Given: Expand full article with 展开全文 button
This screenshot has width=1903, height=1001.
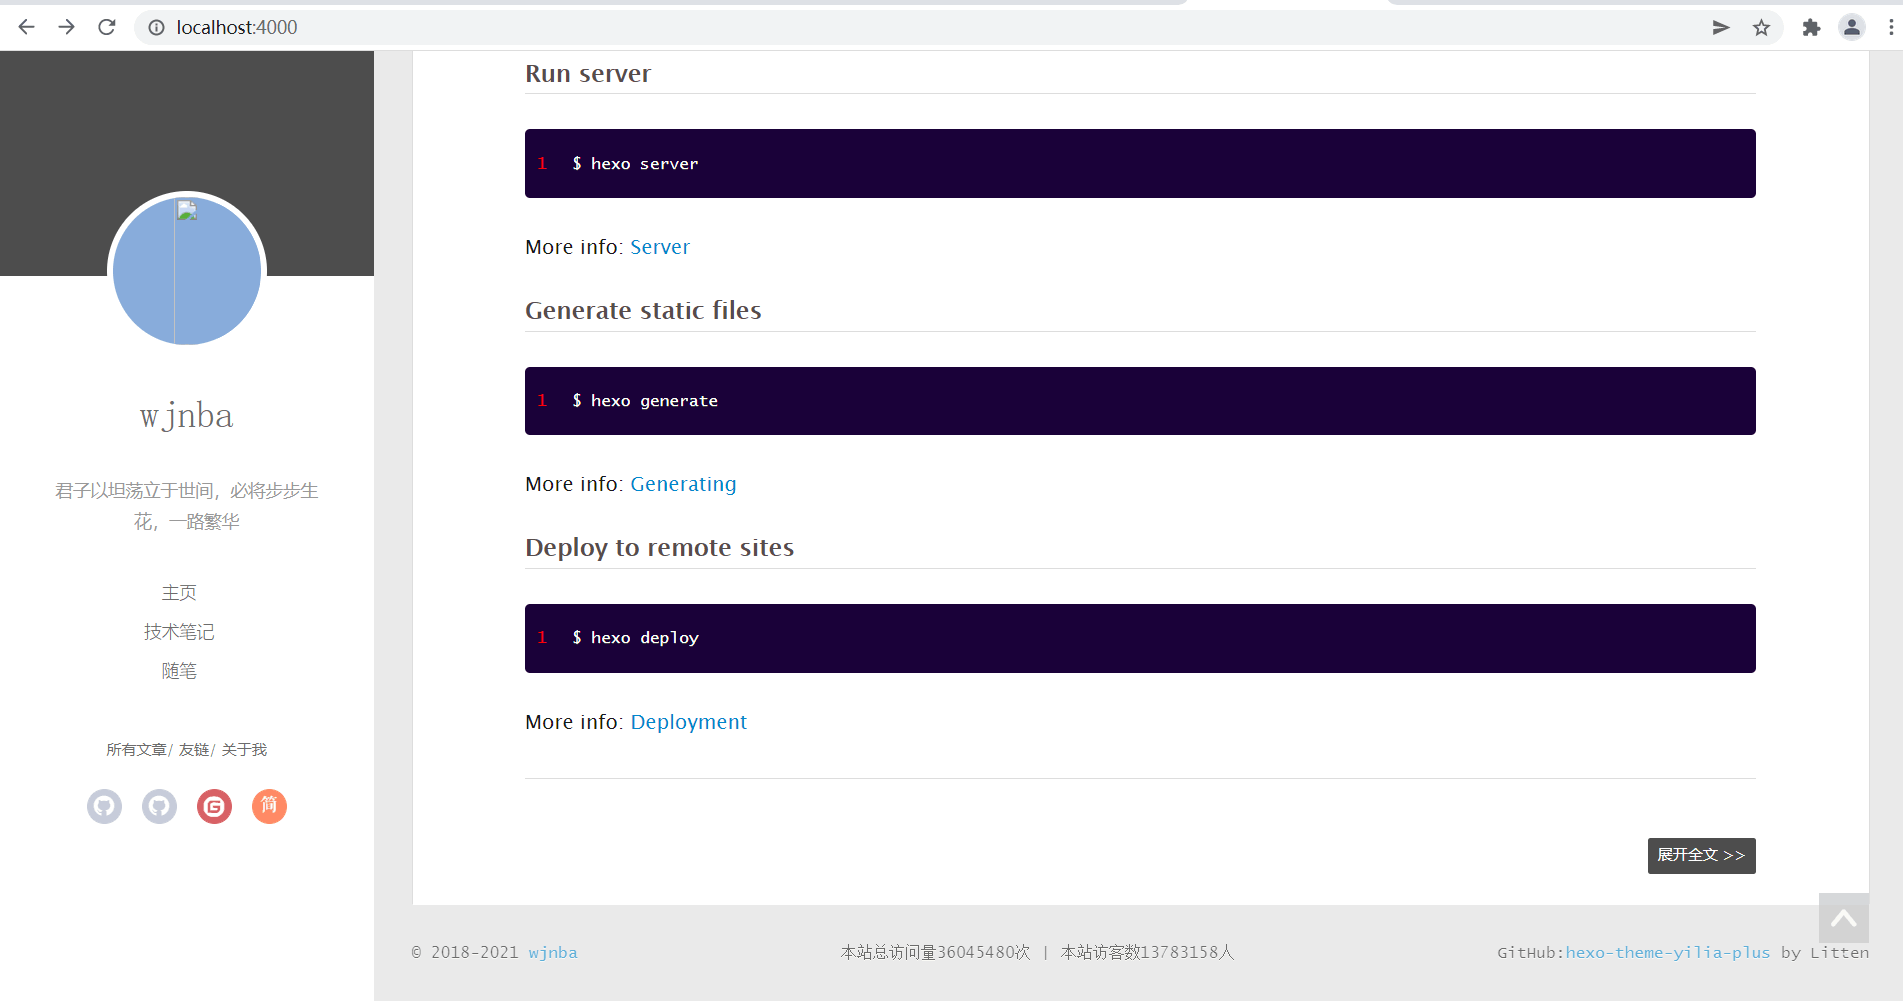Looking at the screenshot, I should point(1701,855).
